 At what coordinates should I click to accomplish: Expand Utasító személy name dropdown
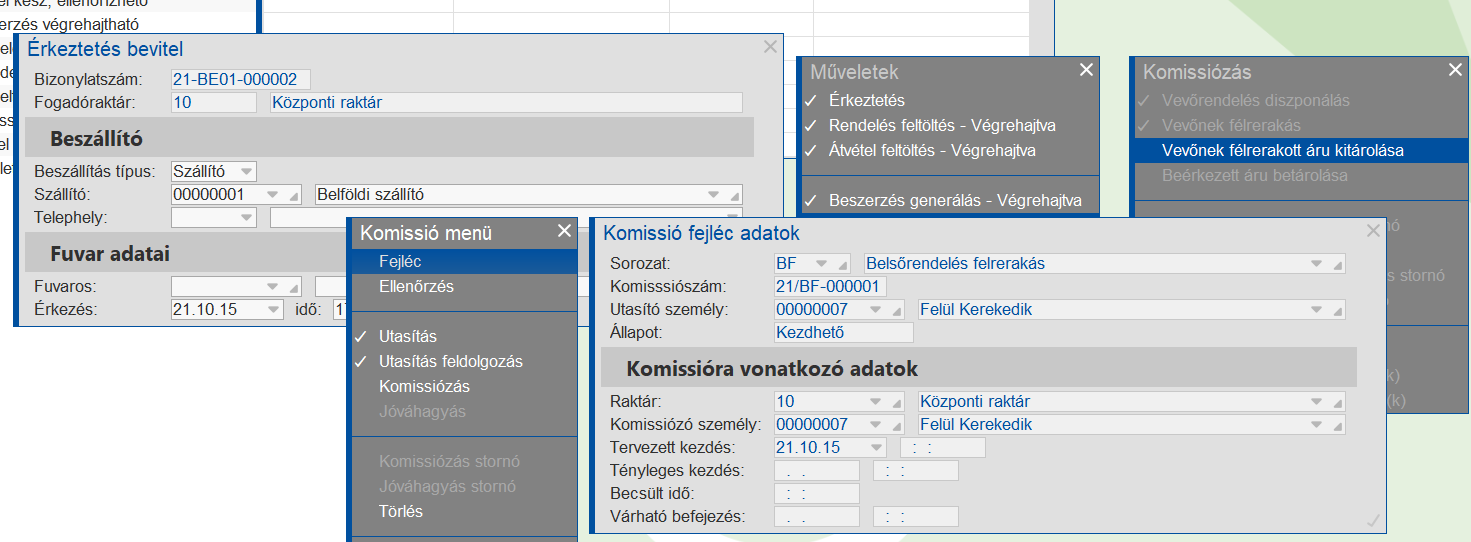[x=1317, y=310]
